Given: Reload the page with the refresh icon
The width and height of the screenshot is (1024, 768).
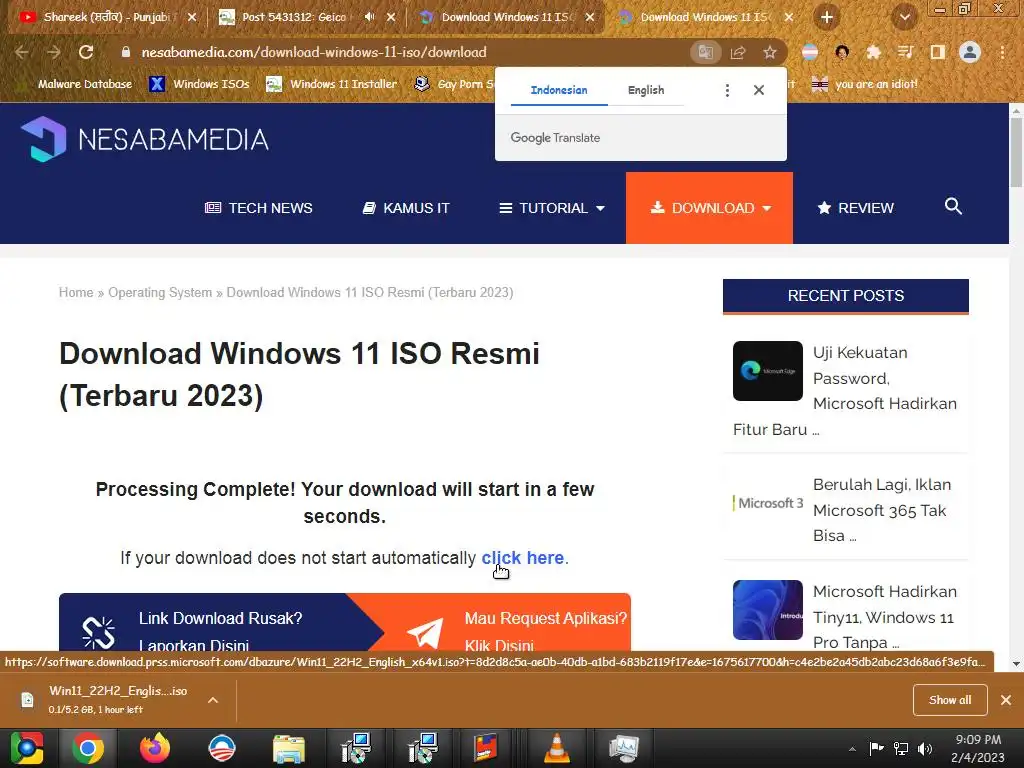Looking at the screenshot, I should coord(86,52).
